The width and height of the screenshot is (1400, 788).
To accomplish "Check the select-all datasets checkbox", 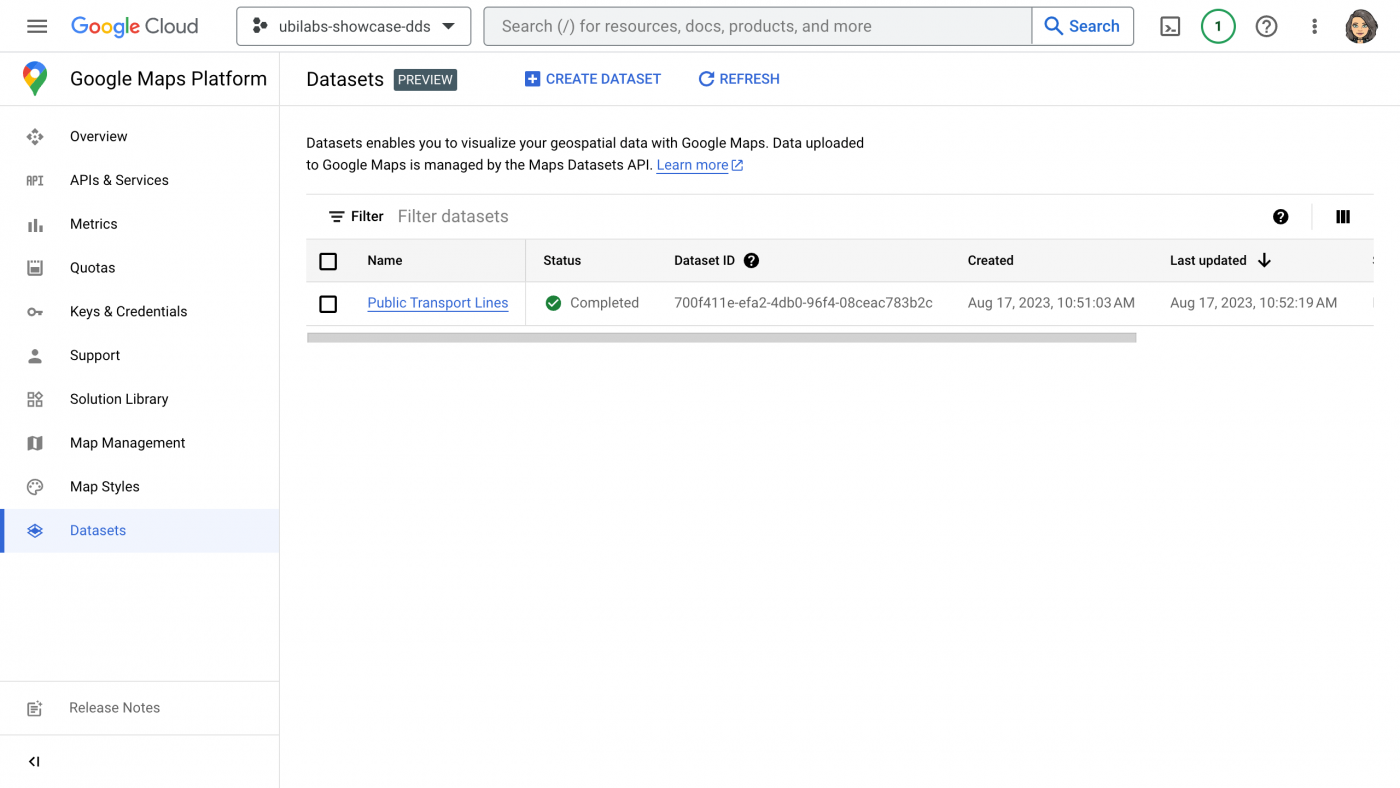I will [328, 261].
